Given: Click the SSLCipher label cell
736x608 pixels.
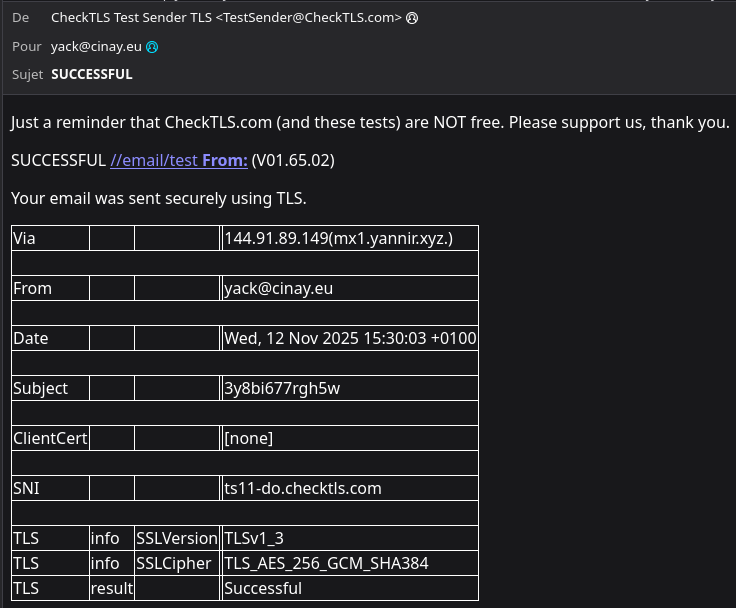Looking at the screenshot, I should pyautogui.click(x=174, y=563).
